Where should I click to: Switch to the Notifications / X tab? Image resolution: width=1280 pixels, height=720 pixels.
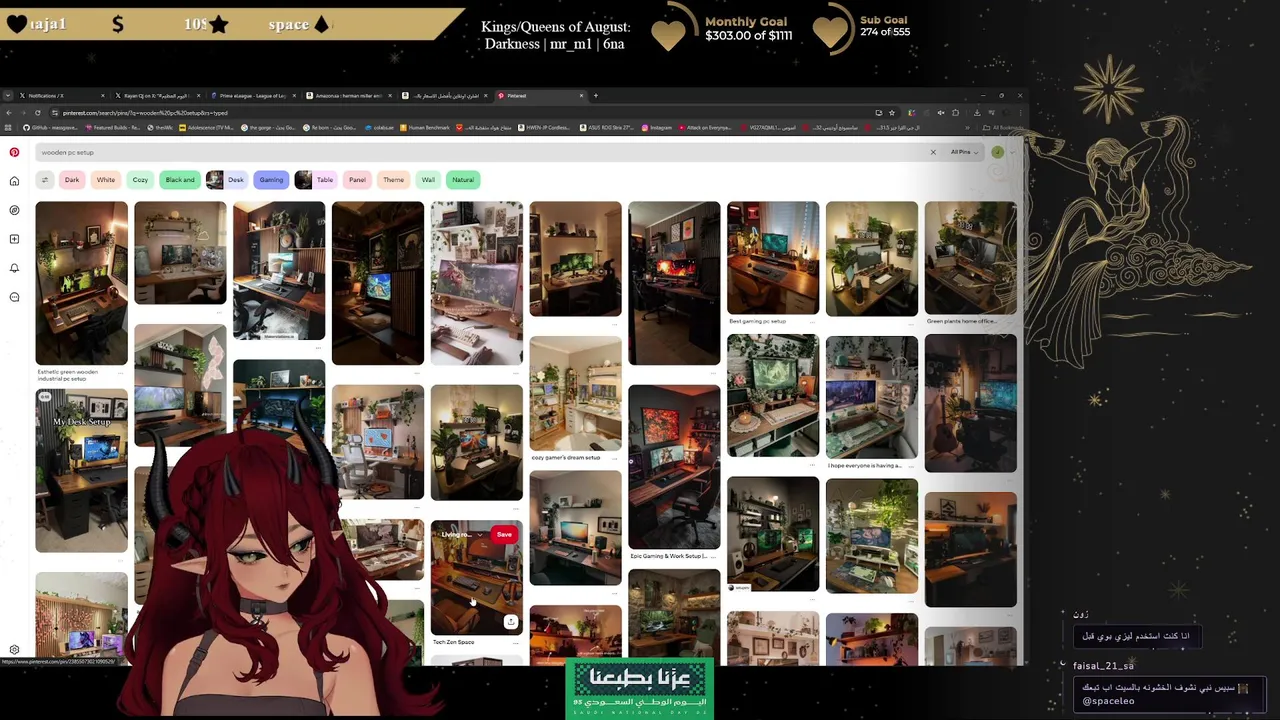click(x=60, y=96)
